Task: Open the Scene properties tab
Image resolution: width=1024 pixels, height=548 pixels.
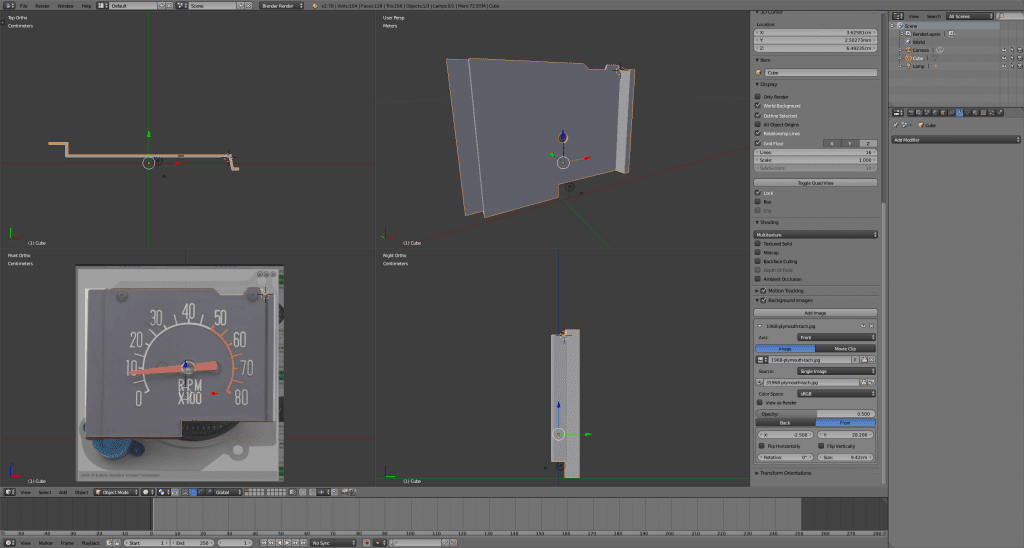Action: click(x=927, y=112)
